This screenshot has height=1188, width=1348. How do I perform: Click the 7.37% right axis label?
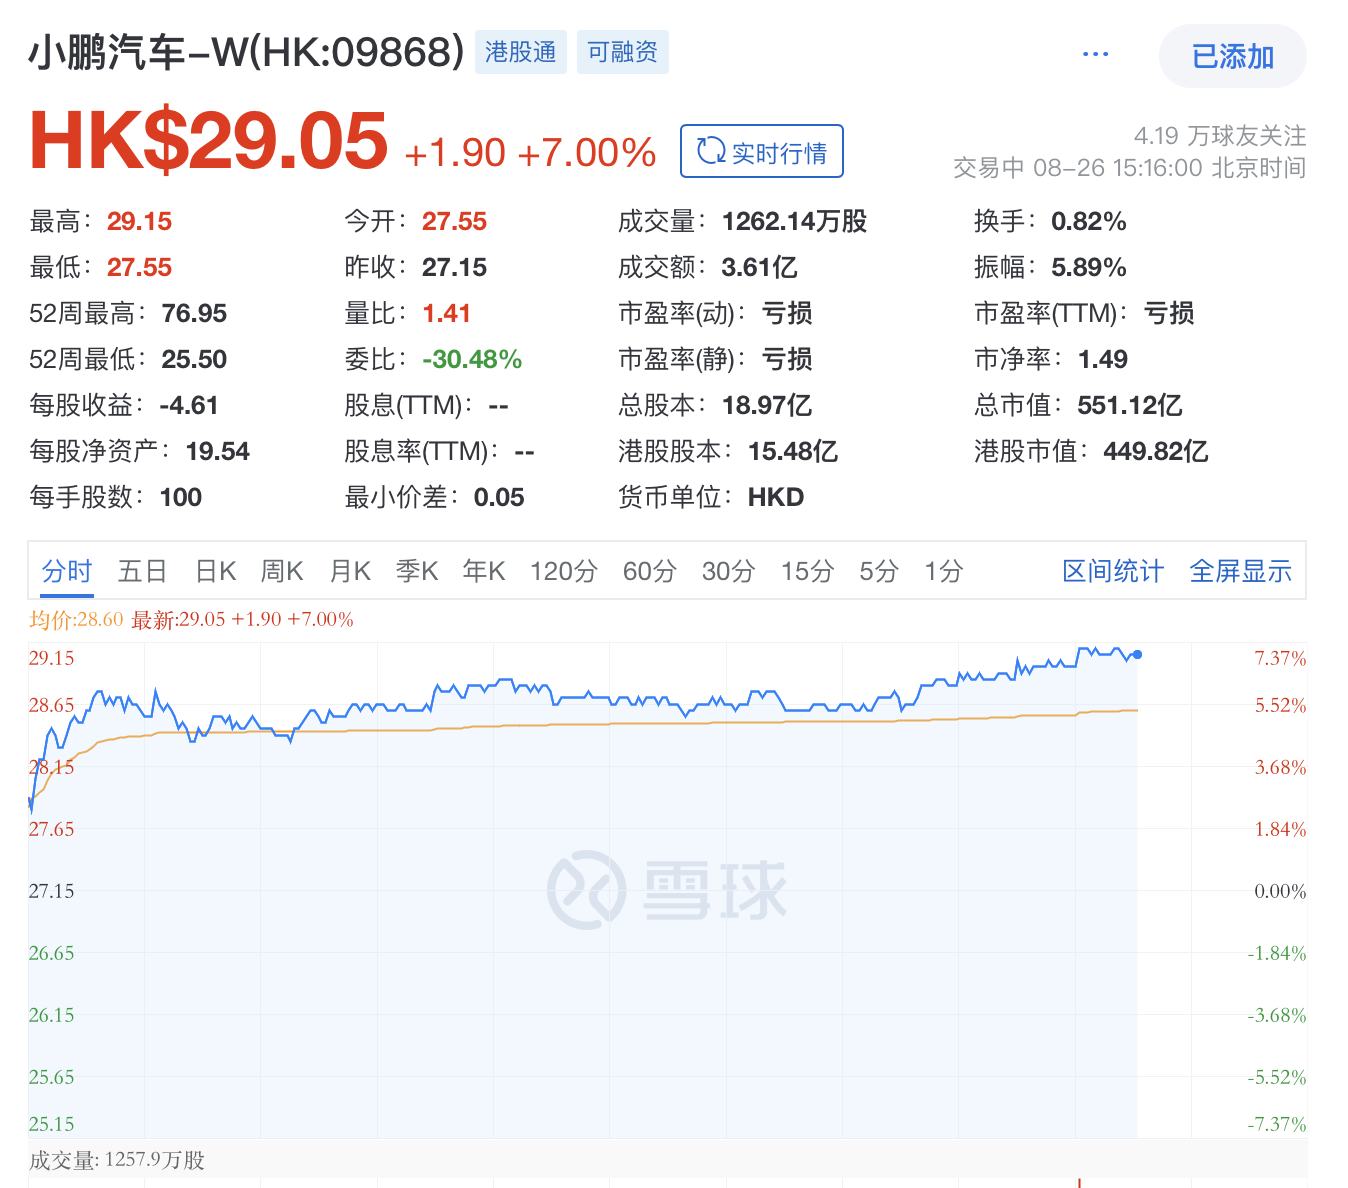click(1280, 658)
